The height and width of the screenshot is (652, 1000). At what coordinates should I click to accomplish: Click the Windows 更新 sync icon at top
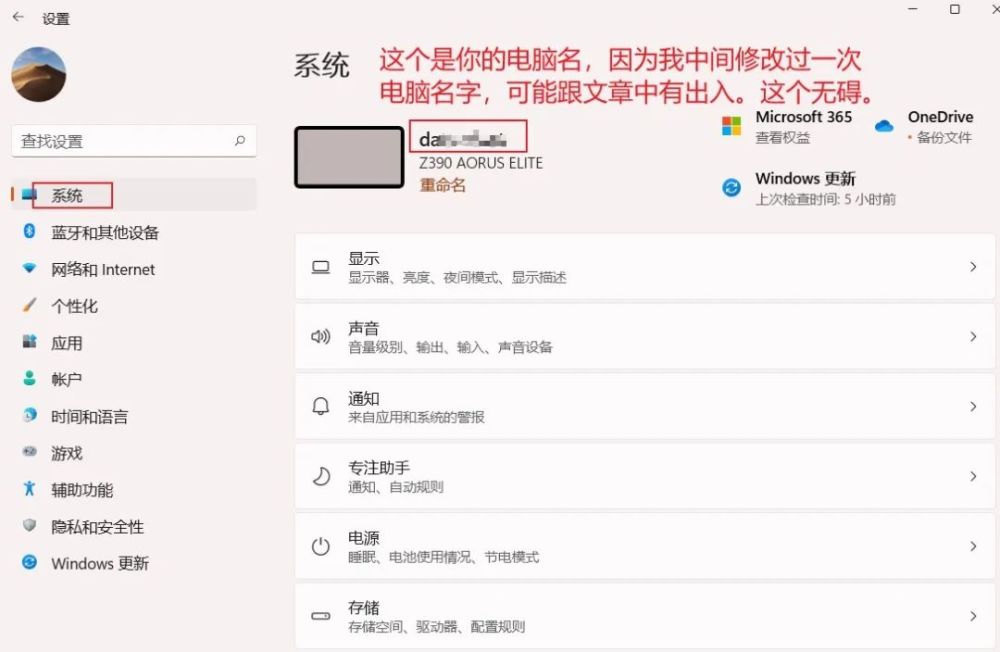732,188
